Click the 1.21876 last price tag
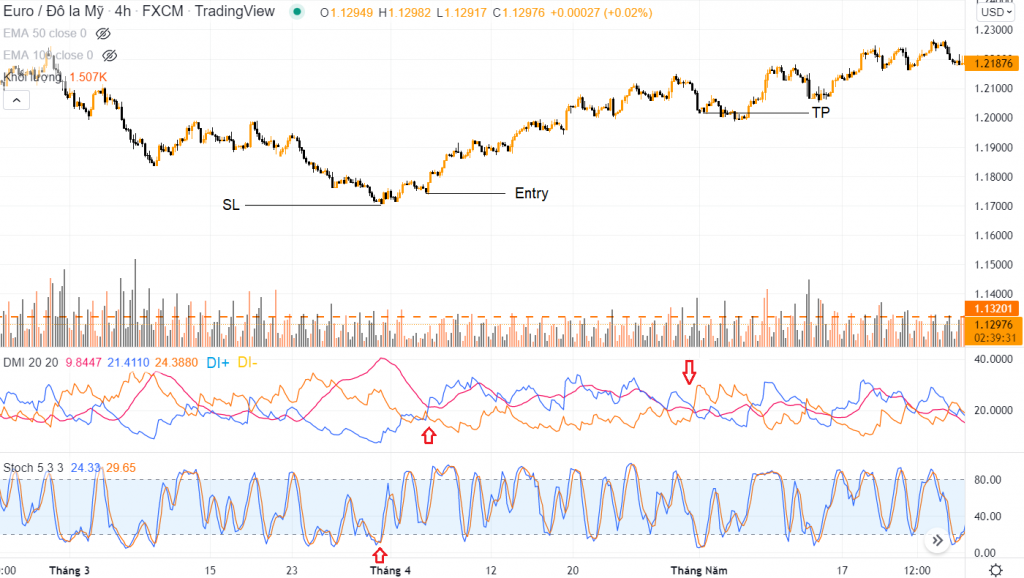The height and width of the screenshot is (578, 1024). 993,64
